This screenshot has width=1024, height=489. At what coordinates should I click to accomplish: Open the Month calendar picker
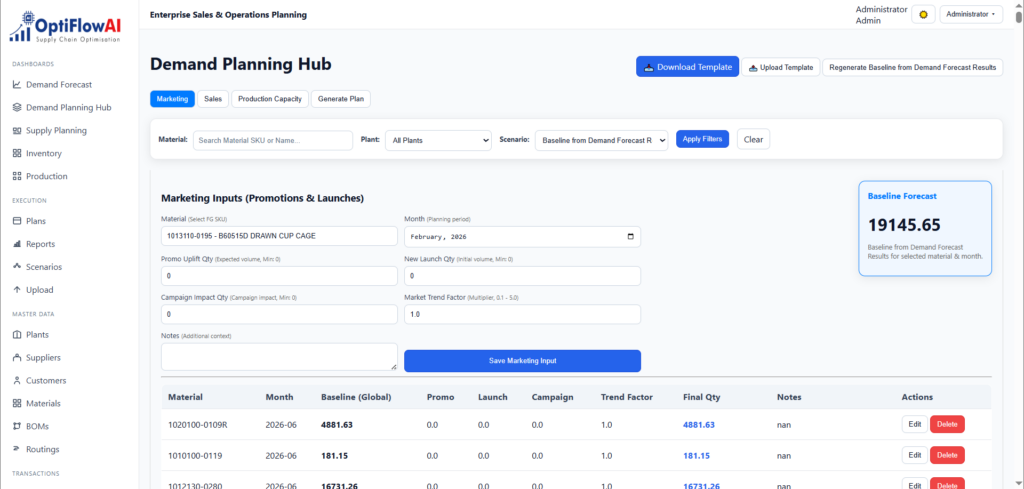point(629,237)
